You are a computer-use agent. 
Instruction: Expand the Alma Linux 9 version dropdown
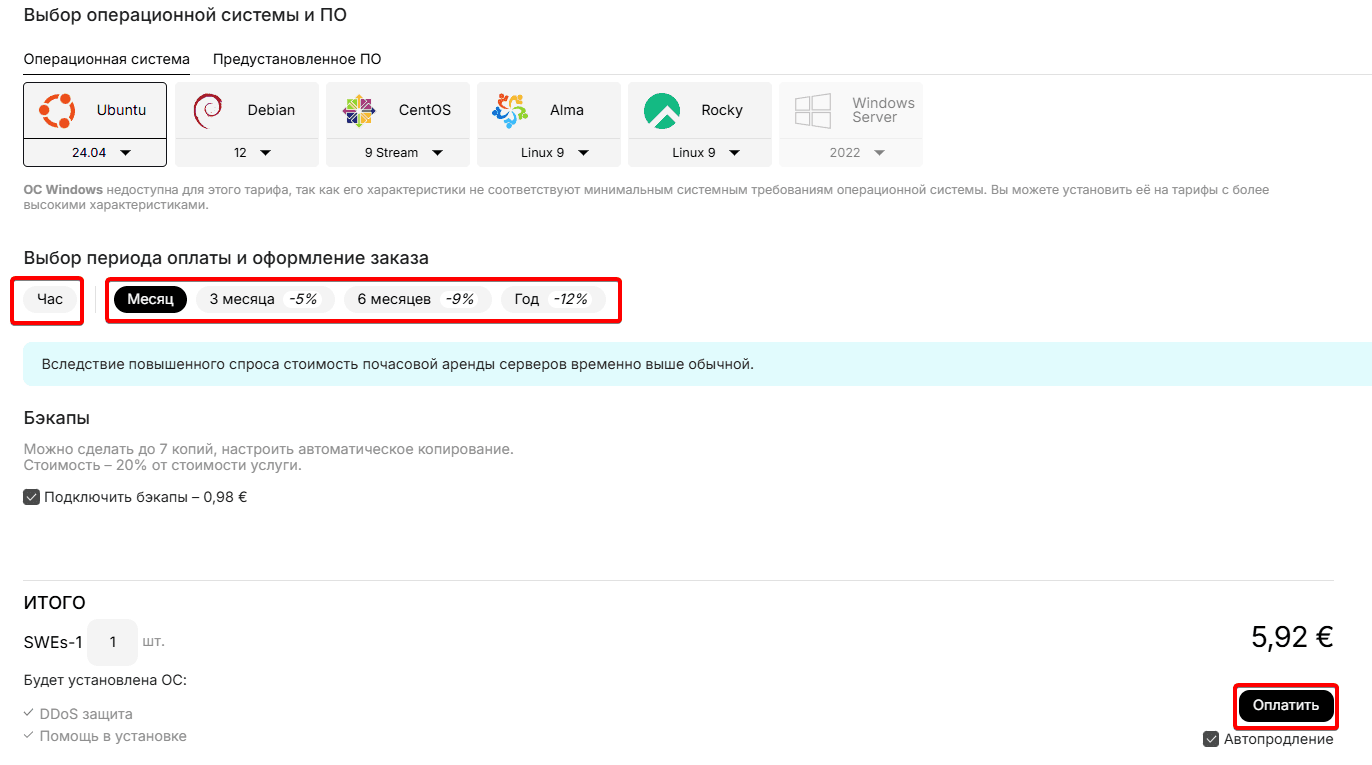549,153
